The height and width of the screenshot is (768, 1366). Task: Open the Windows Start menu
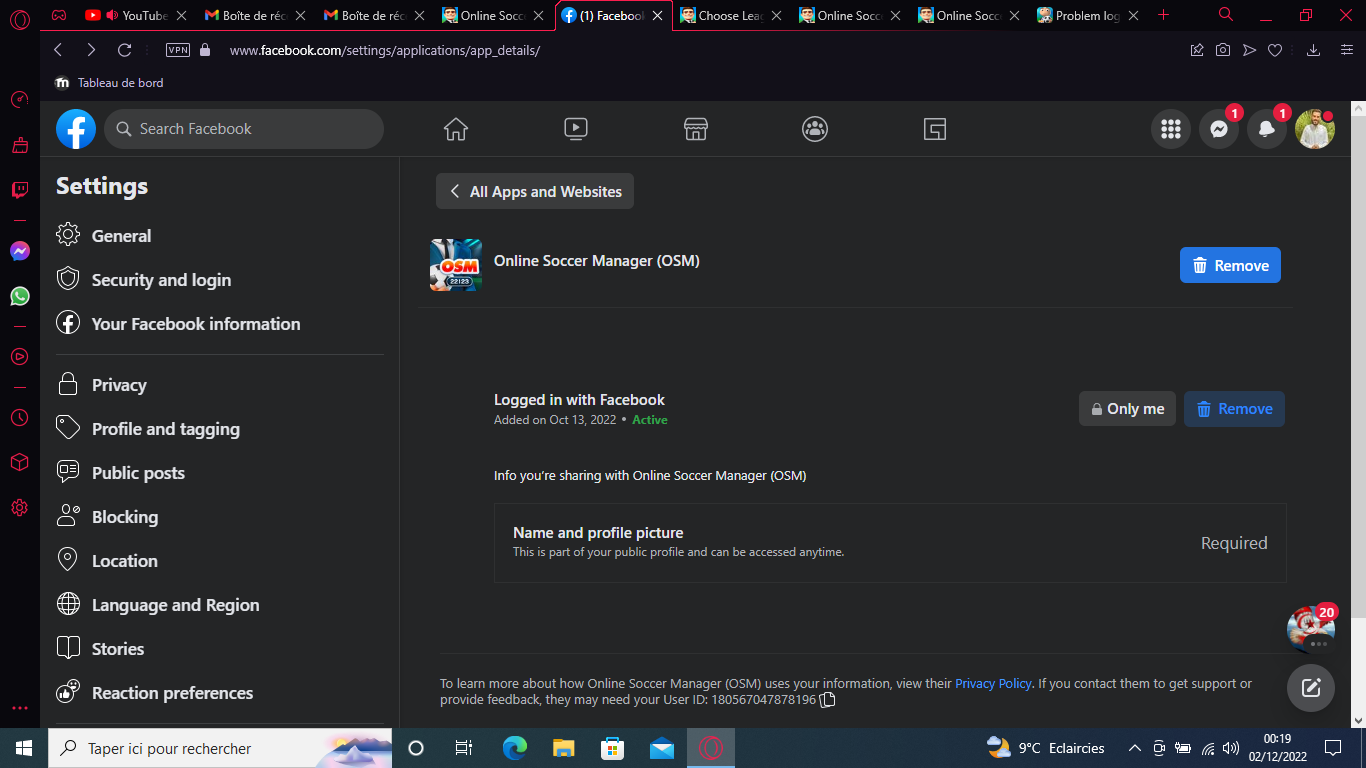tap(24, 748)
